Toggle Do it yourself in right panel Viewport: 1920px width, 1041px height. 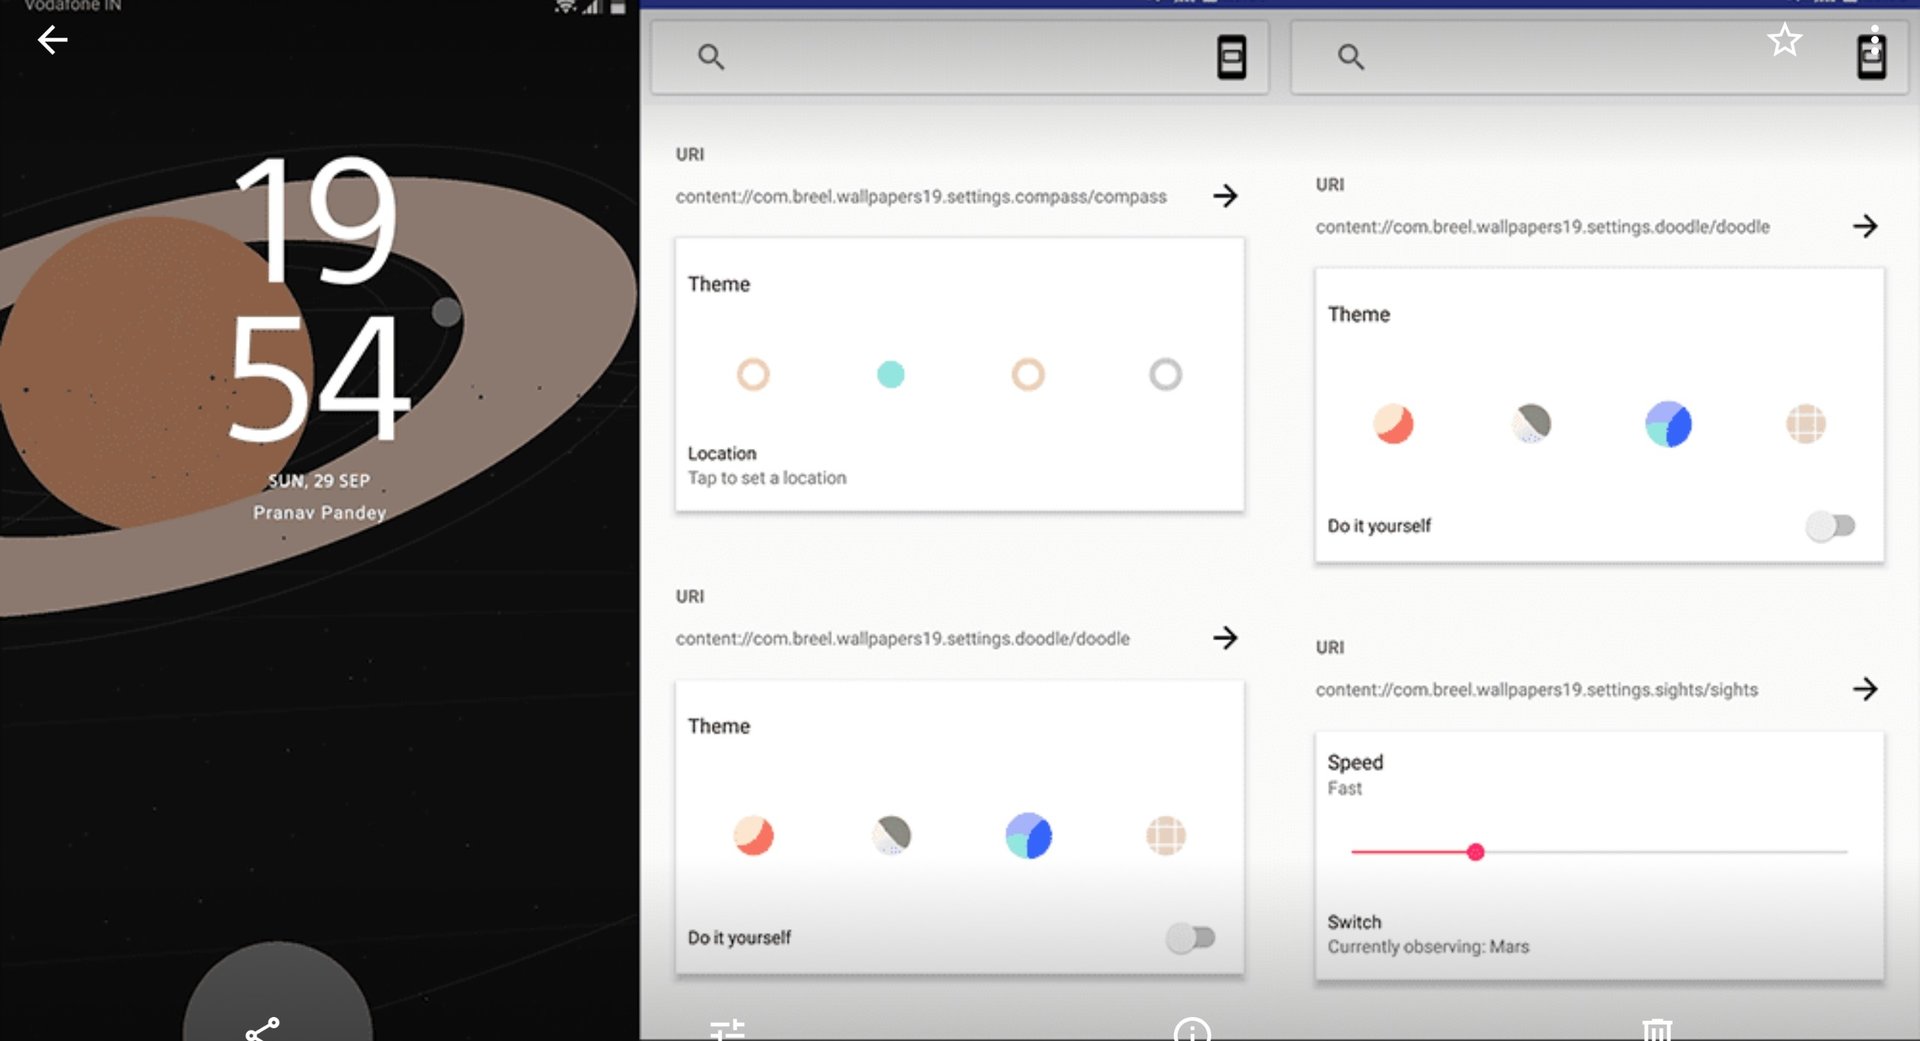click(x=1830, y=526)
